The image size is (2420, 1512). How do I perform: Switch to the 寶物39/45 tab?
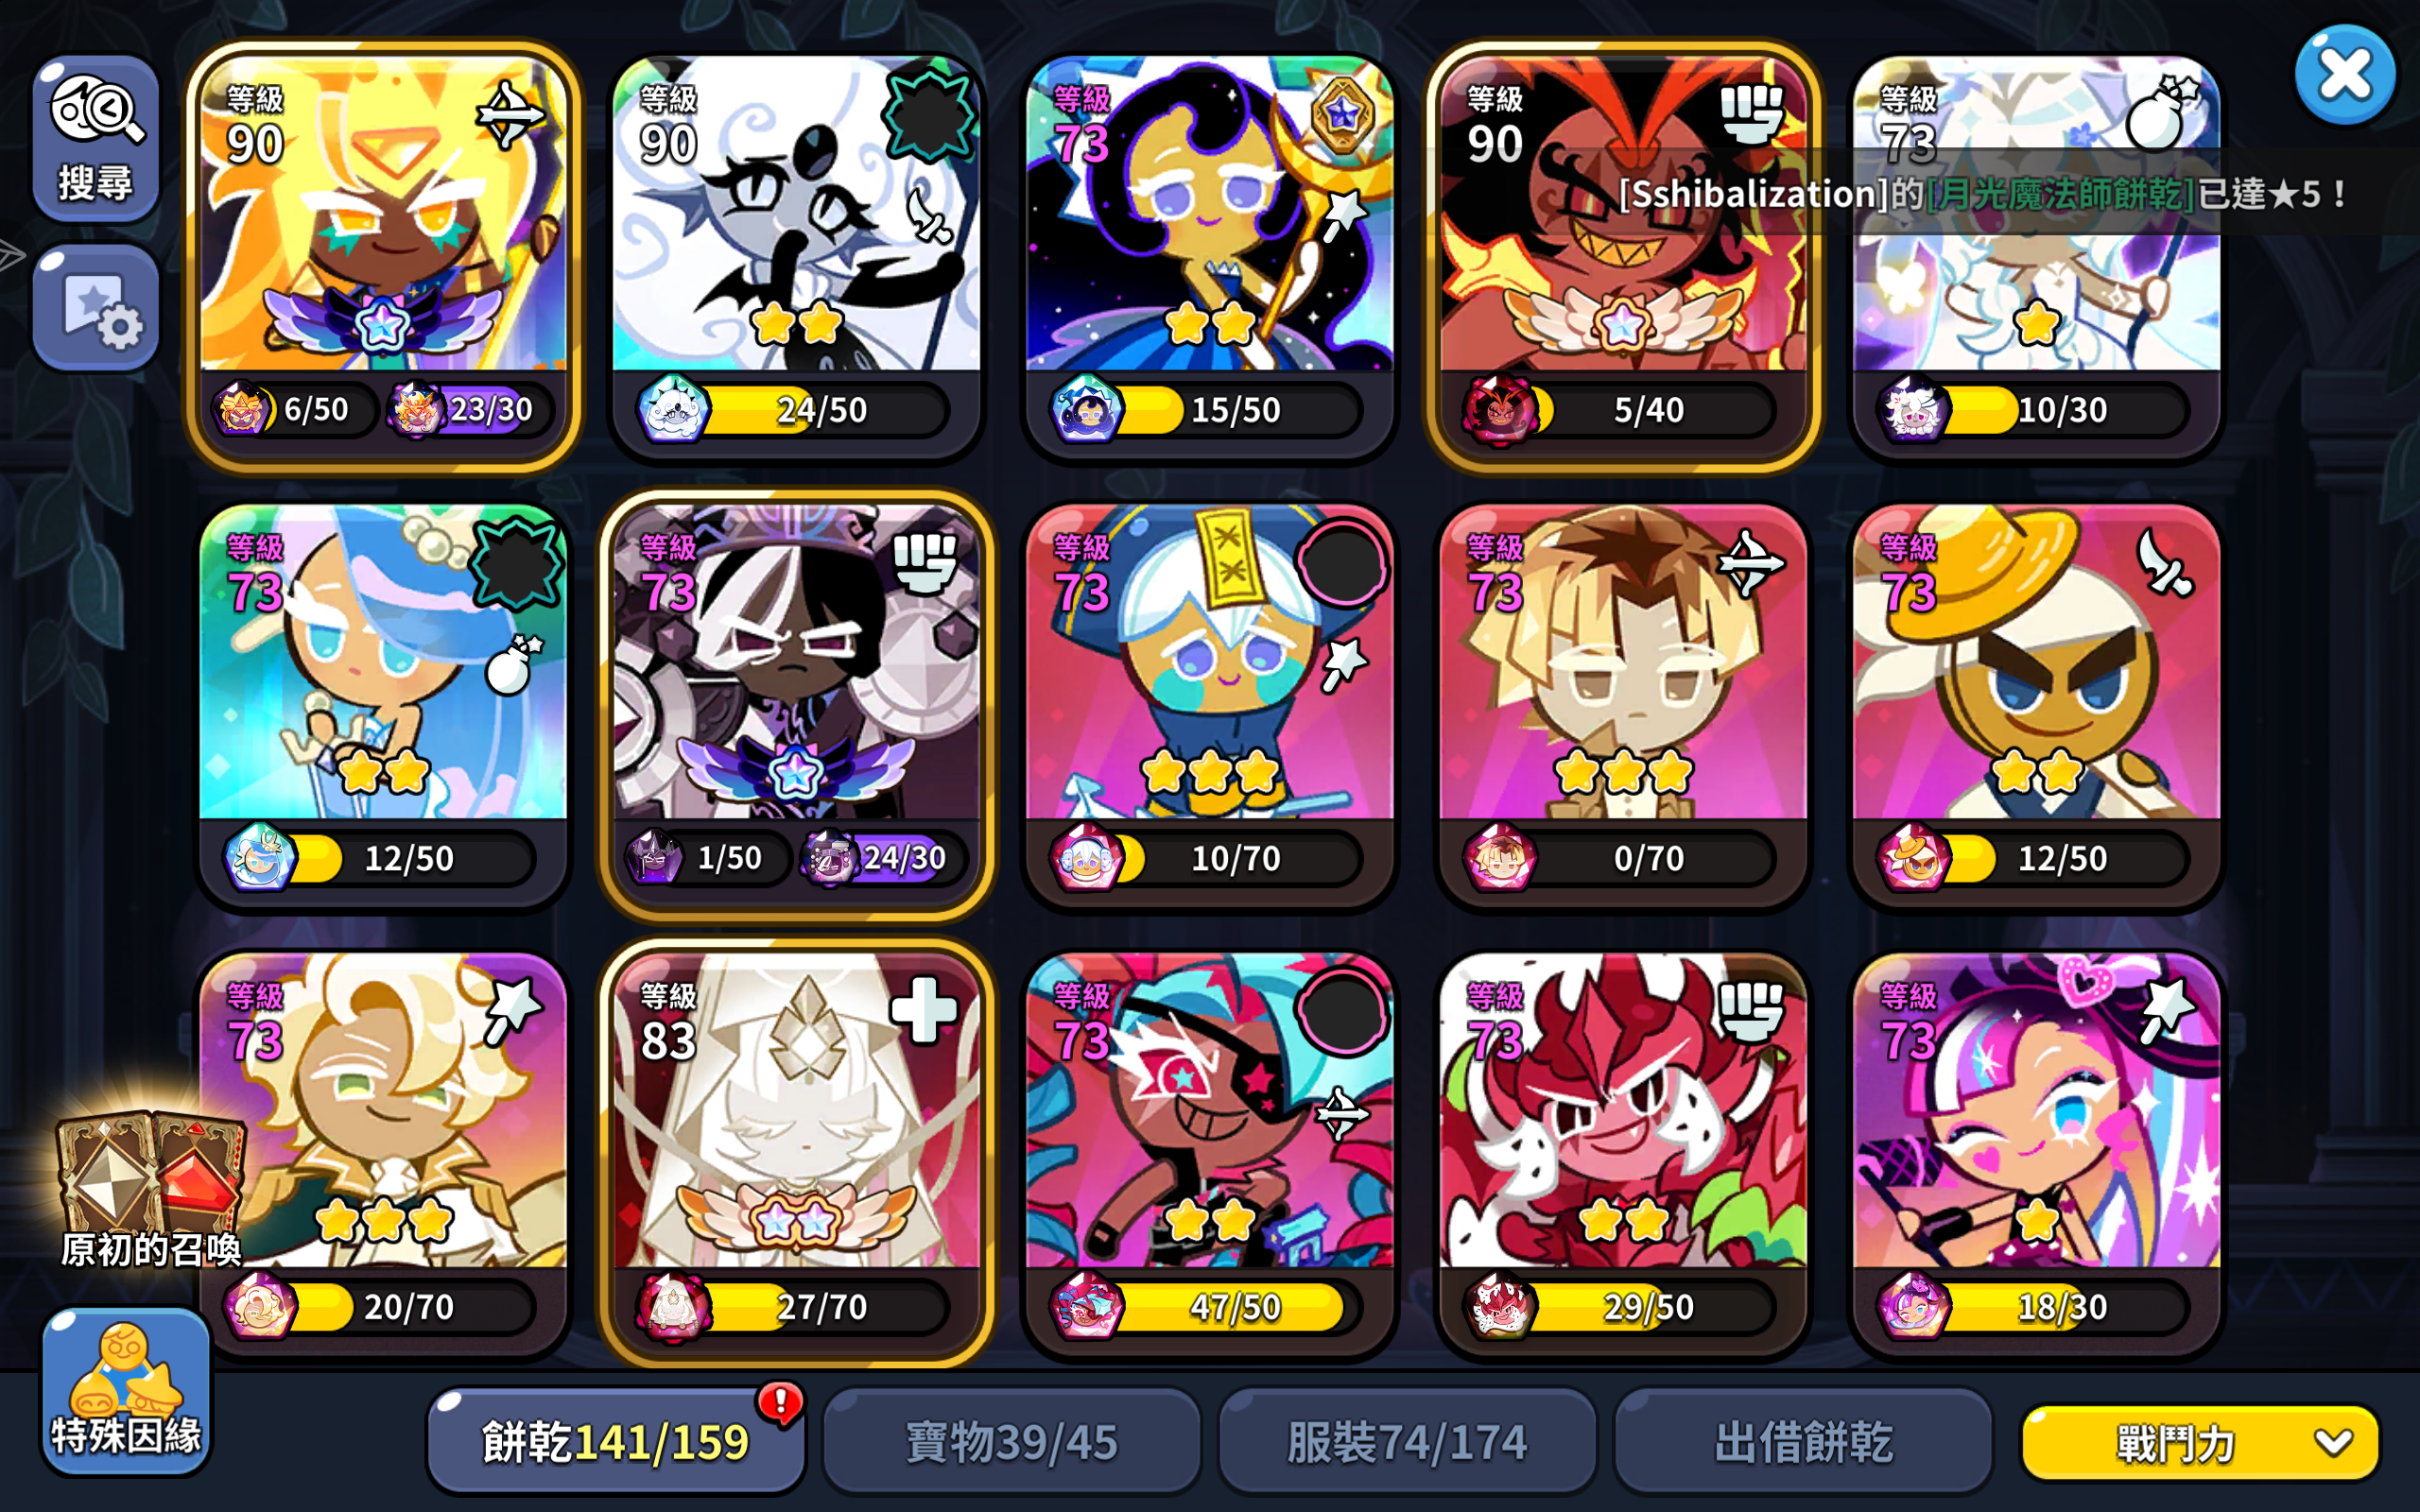coord(1011,1441)
